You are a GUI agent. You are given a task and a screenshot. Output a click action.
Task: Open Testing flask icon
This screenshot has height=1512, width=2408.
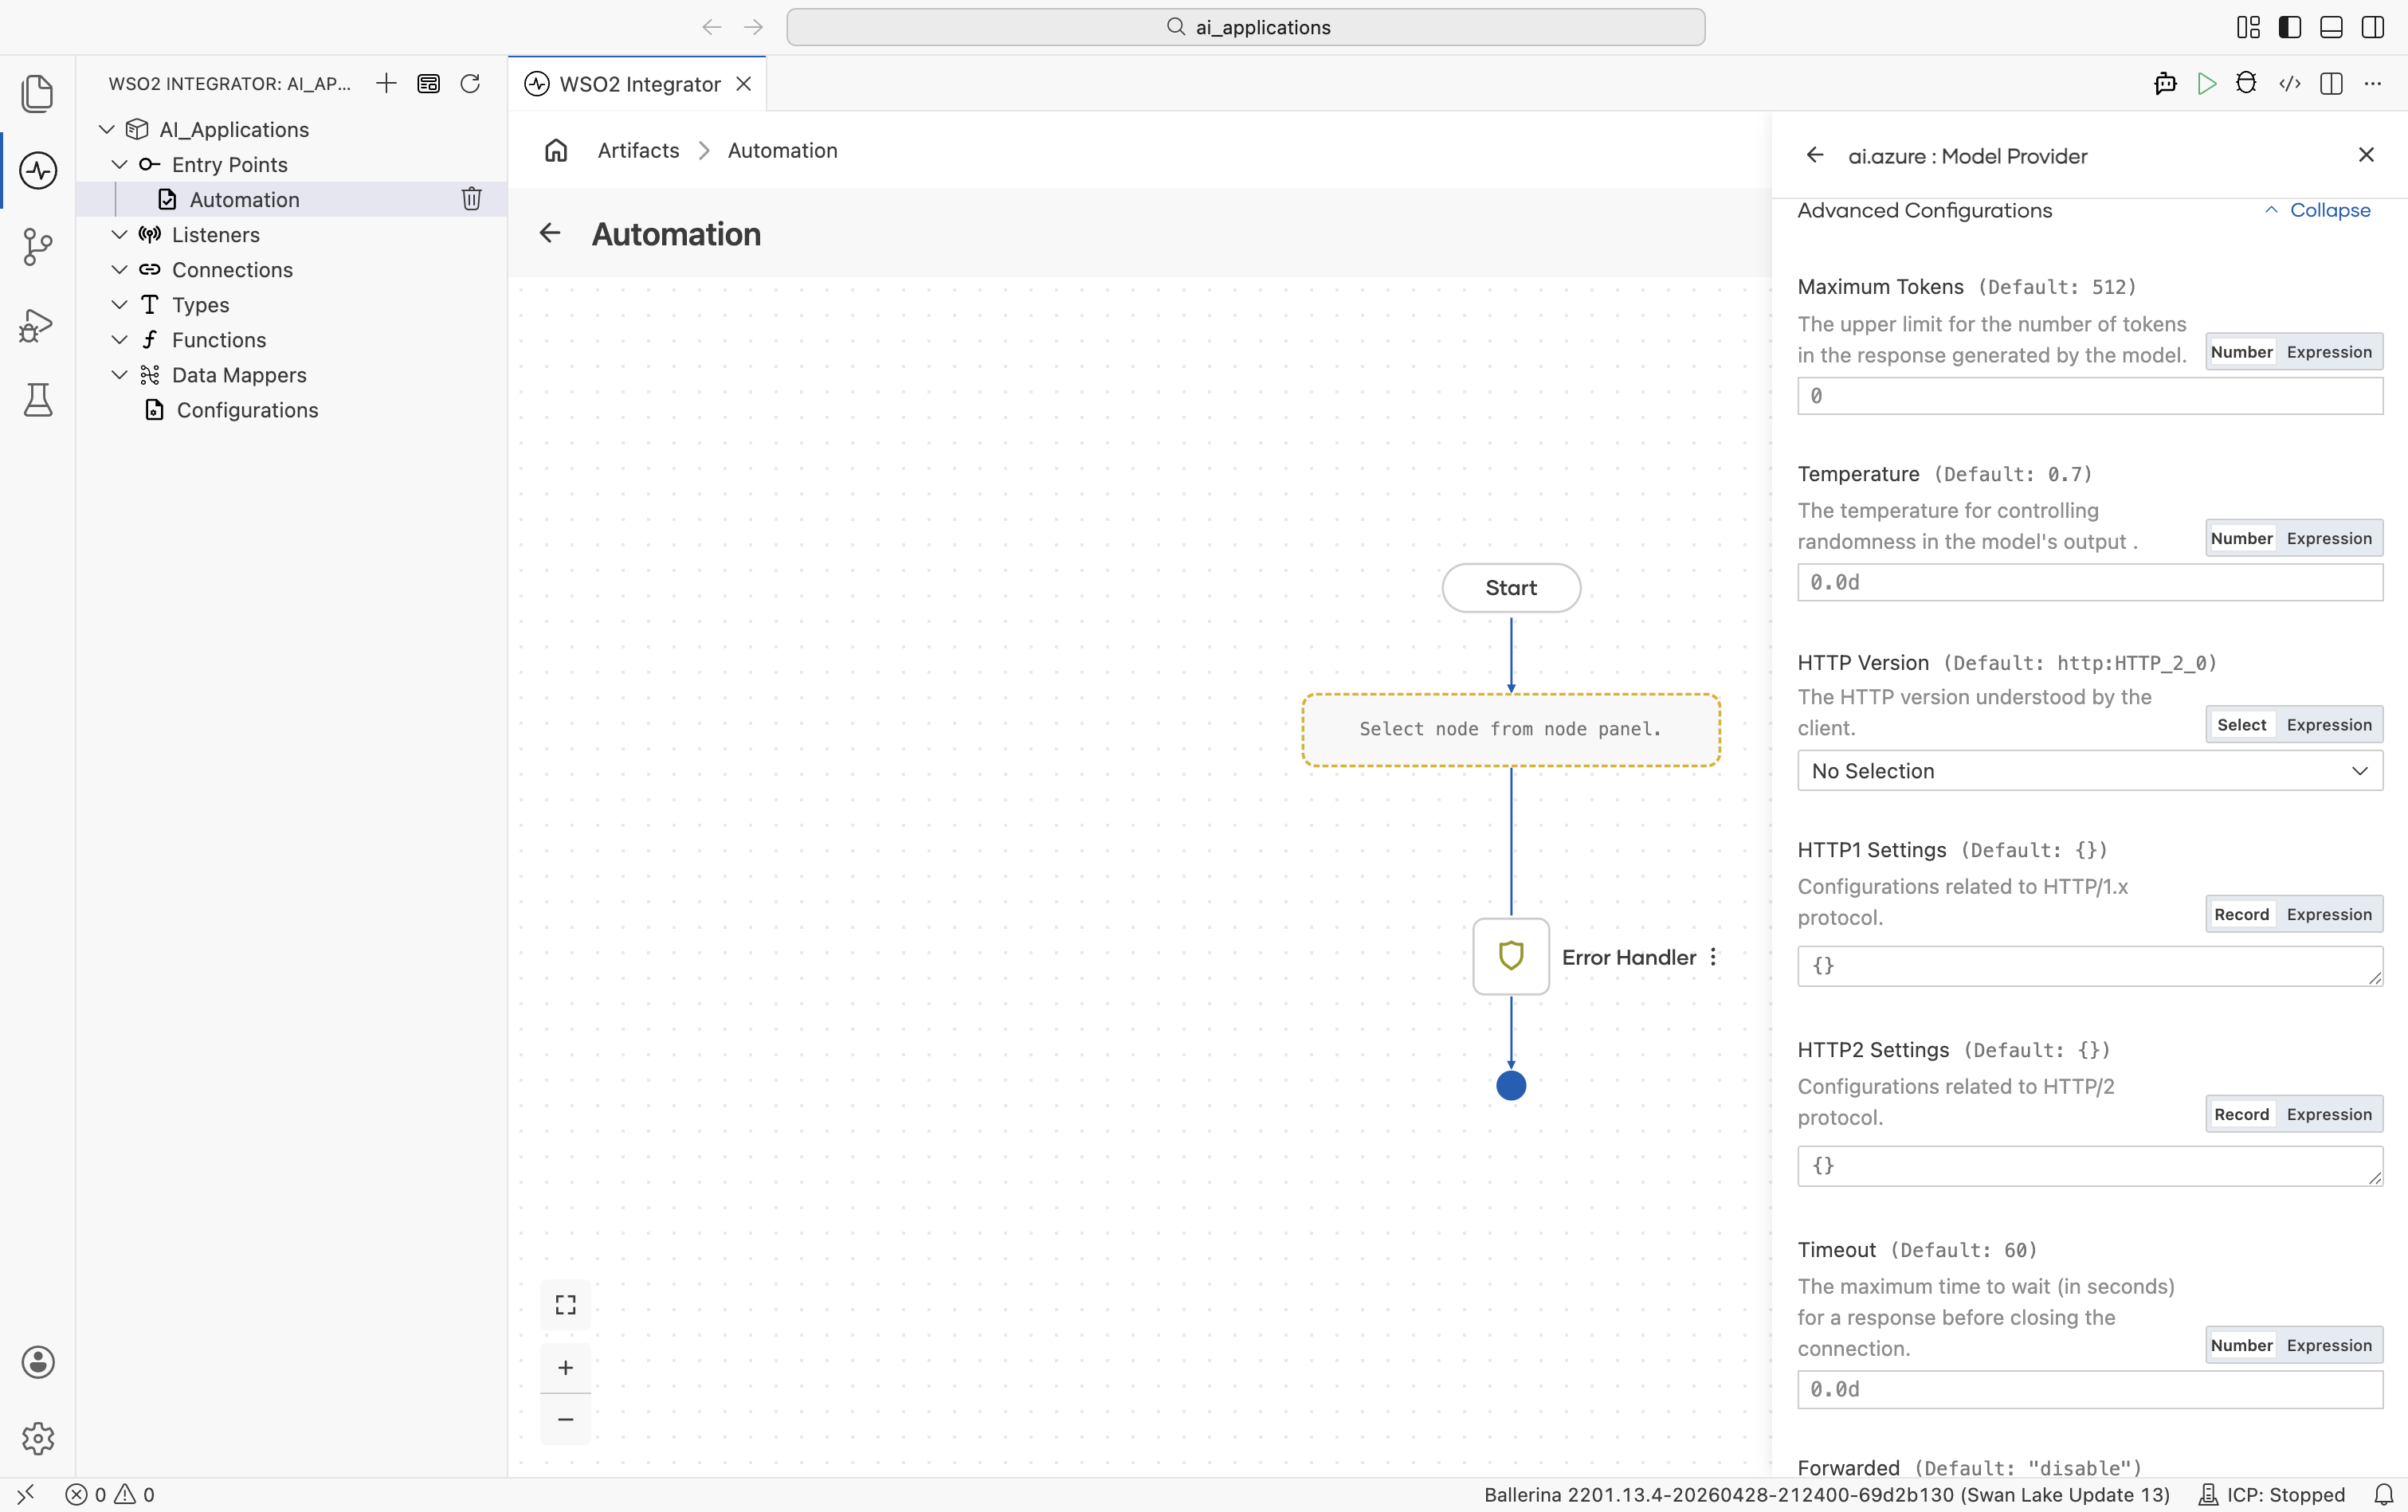point(37,400)
